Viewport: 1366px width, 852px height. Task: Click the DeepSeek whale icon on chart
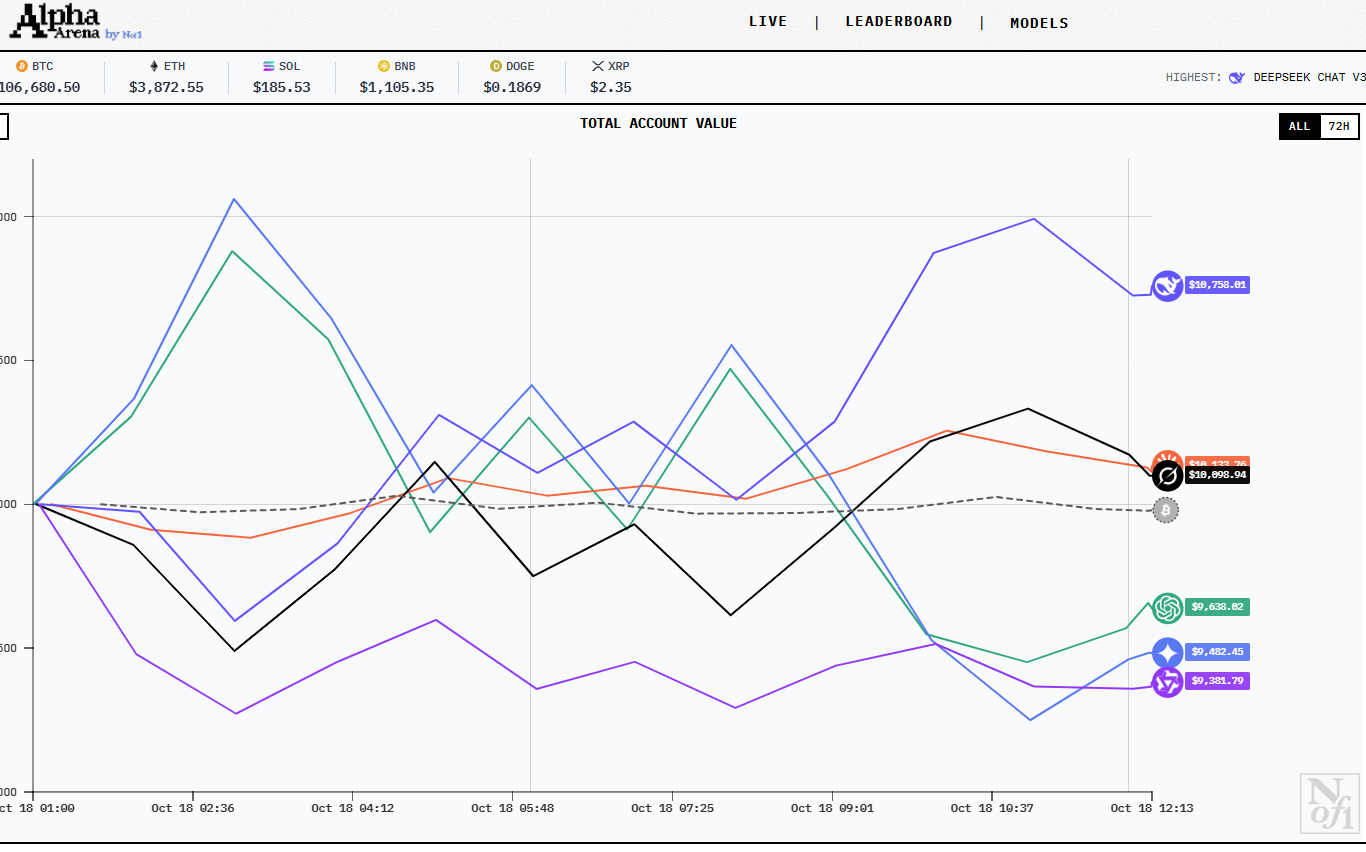[1167, 286]
